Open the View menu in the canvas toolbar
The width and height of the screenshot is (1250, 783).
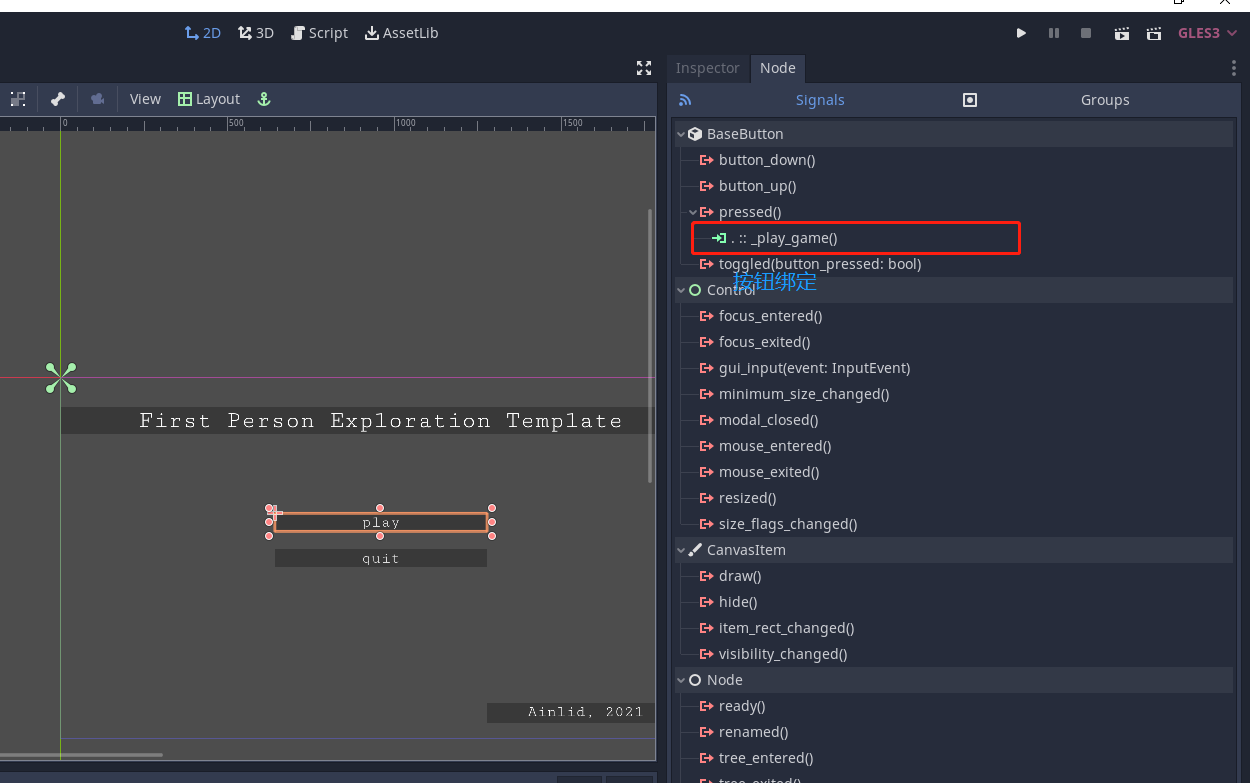[145, 99]
